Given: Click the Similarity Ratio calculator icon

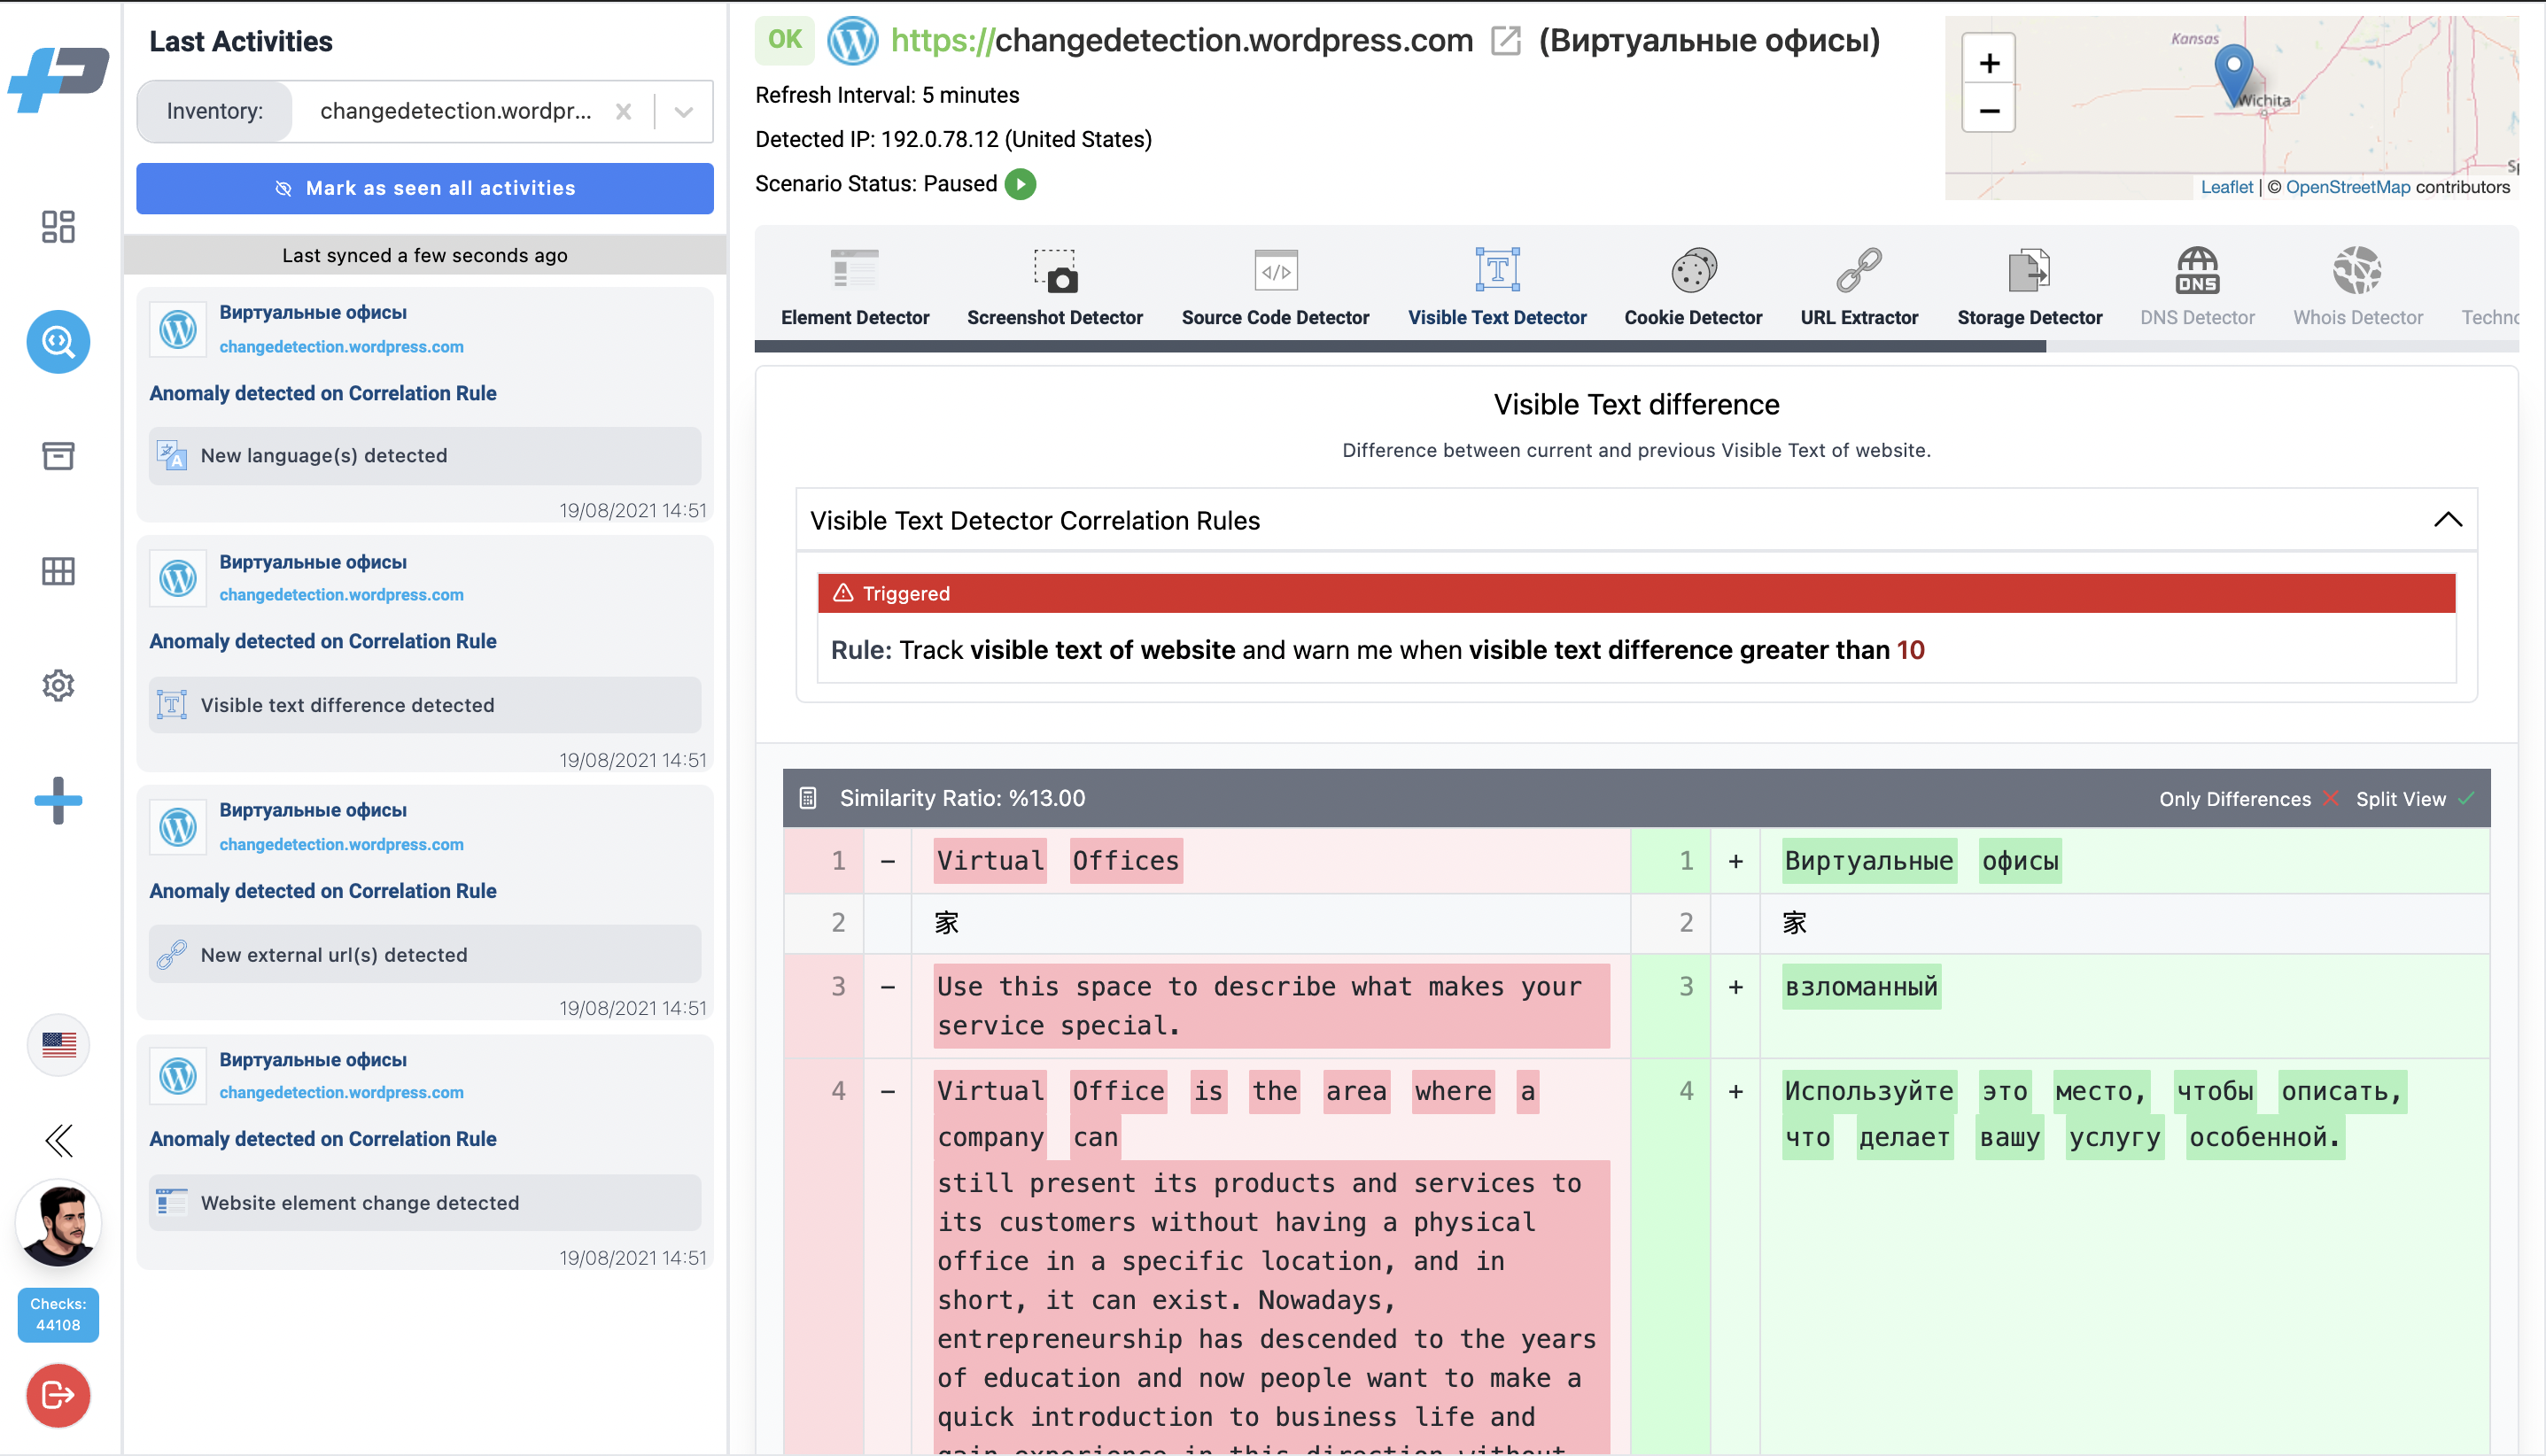Looking at the screenshot, I should click(808, 798).
